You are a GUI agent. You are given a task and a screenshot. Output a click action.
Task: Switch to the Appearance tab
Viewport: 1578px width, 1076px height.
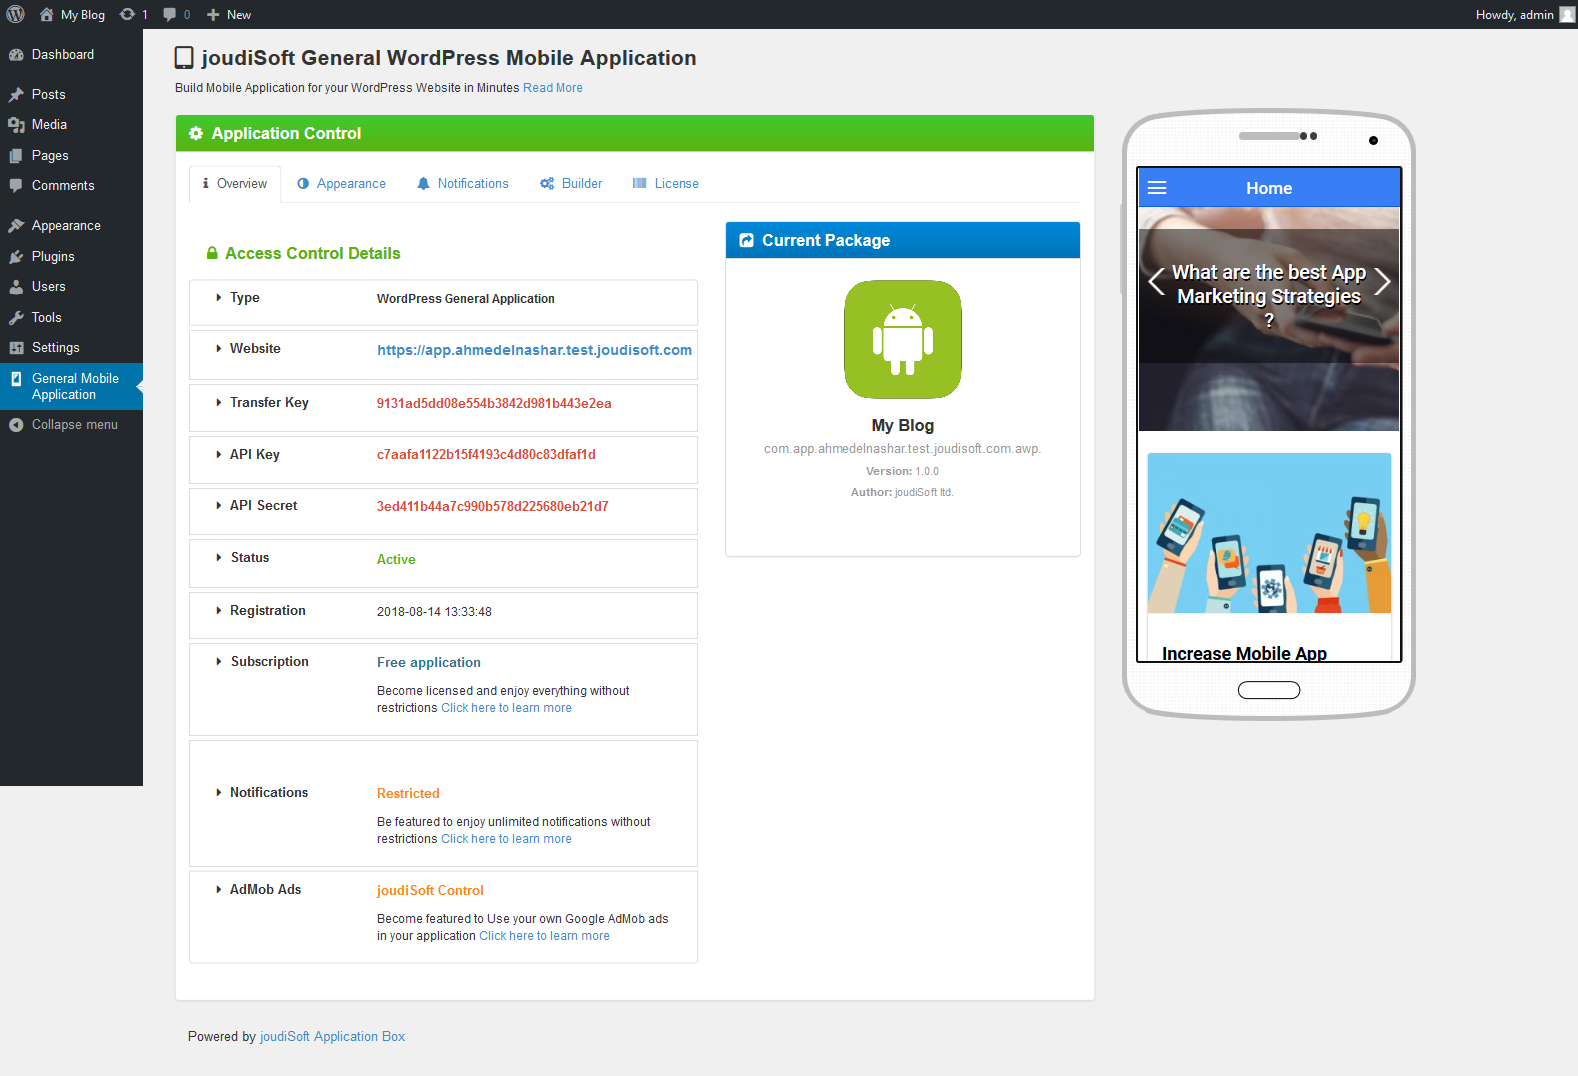(341, 184)
